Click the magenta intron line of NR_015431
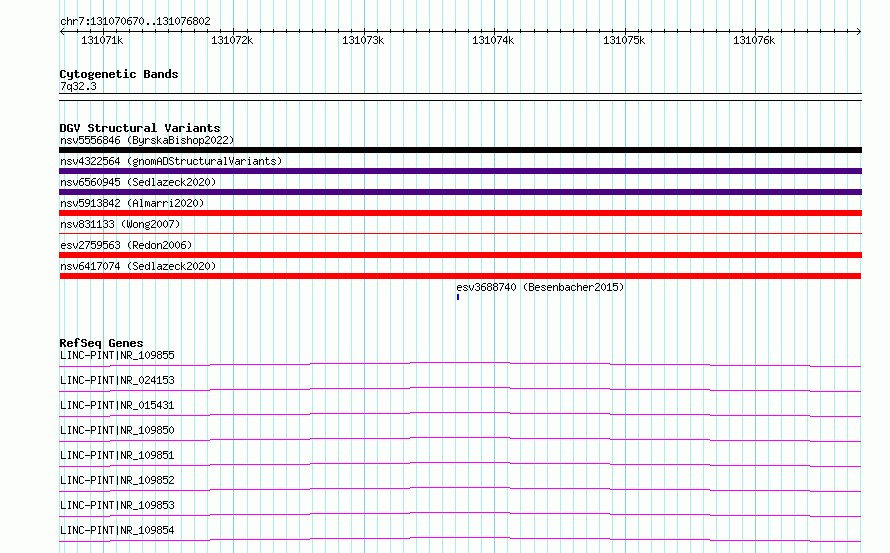This screenshot has height=553, width=890. [460, 413]
